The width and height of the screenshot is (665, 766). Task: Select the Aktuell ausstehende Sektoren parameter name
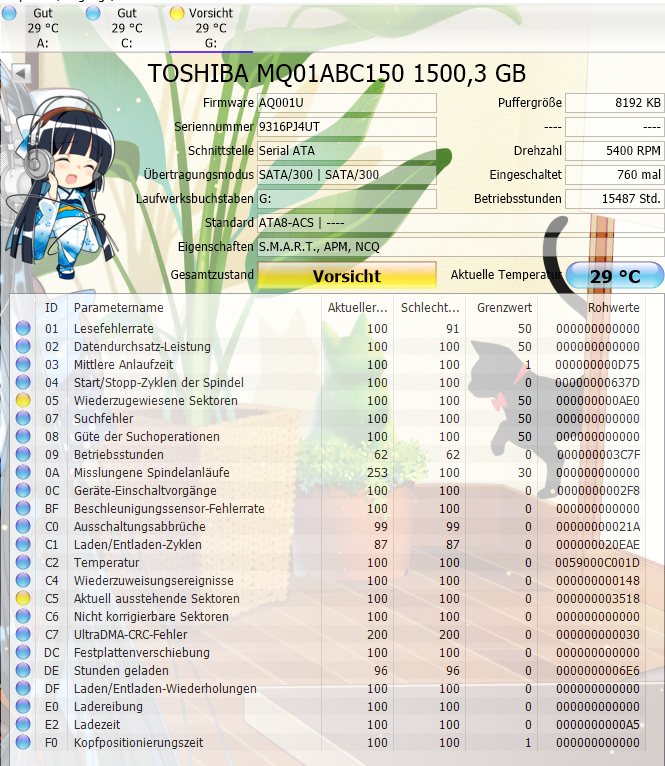tap(156, 598)
